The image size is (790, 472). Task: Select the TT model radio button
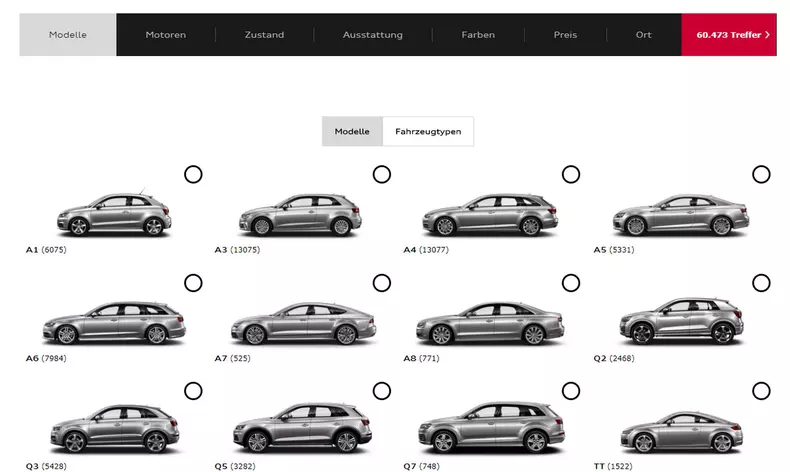[x=761, y=391]
